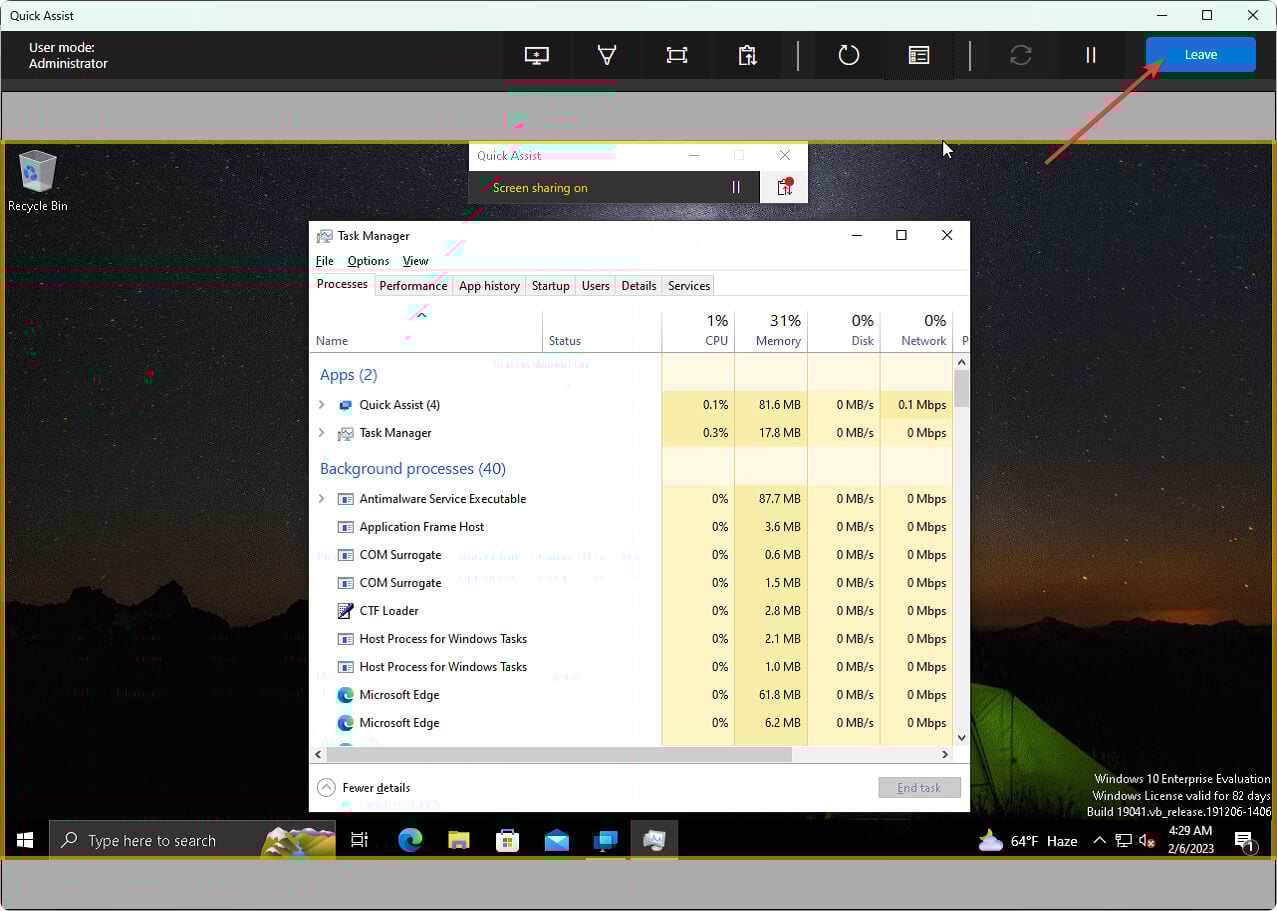
Task: Sort processes by Memory column
Action: click(771, 331)
